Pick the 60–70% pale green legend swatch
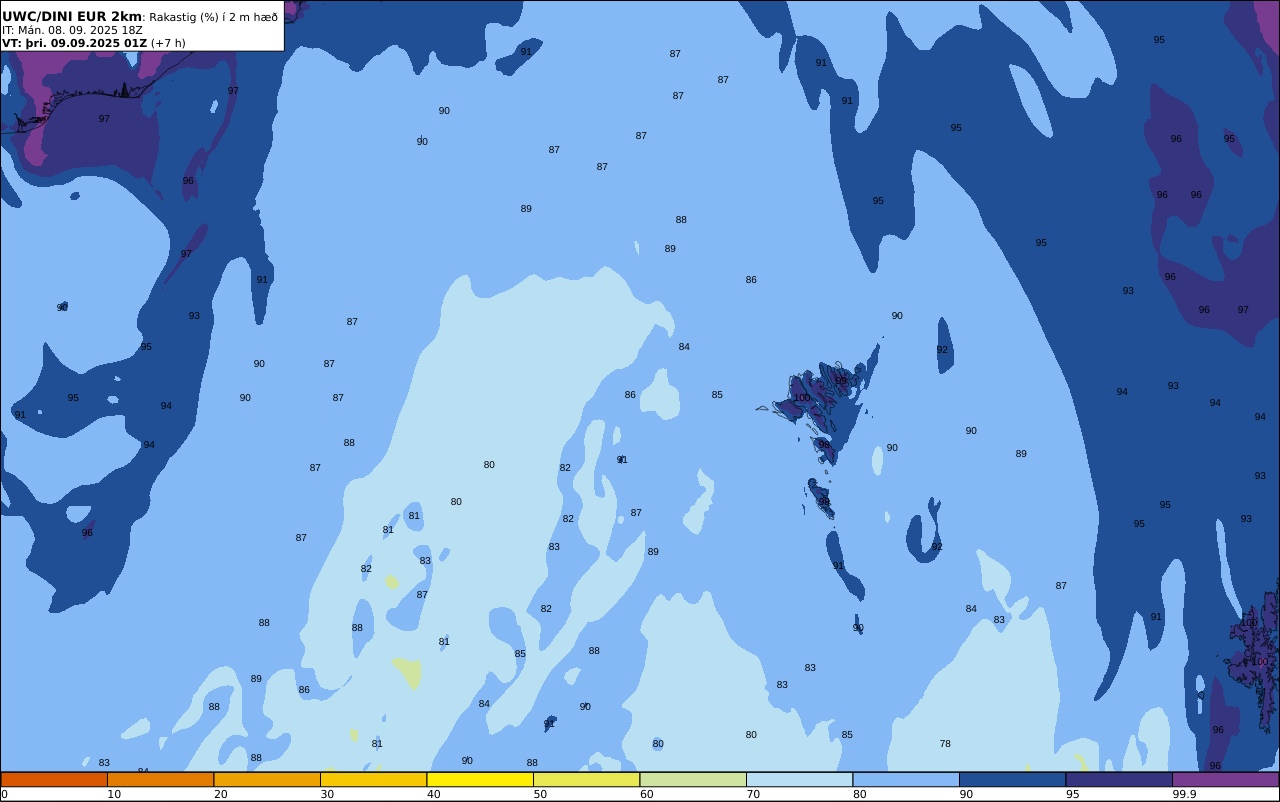Viewport: 1280px width, 802px height. click(693, 779)
